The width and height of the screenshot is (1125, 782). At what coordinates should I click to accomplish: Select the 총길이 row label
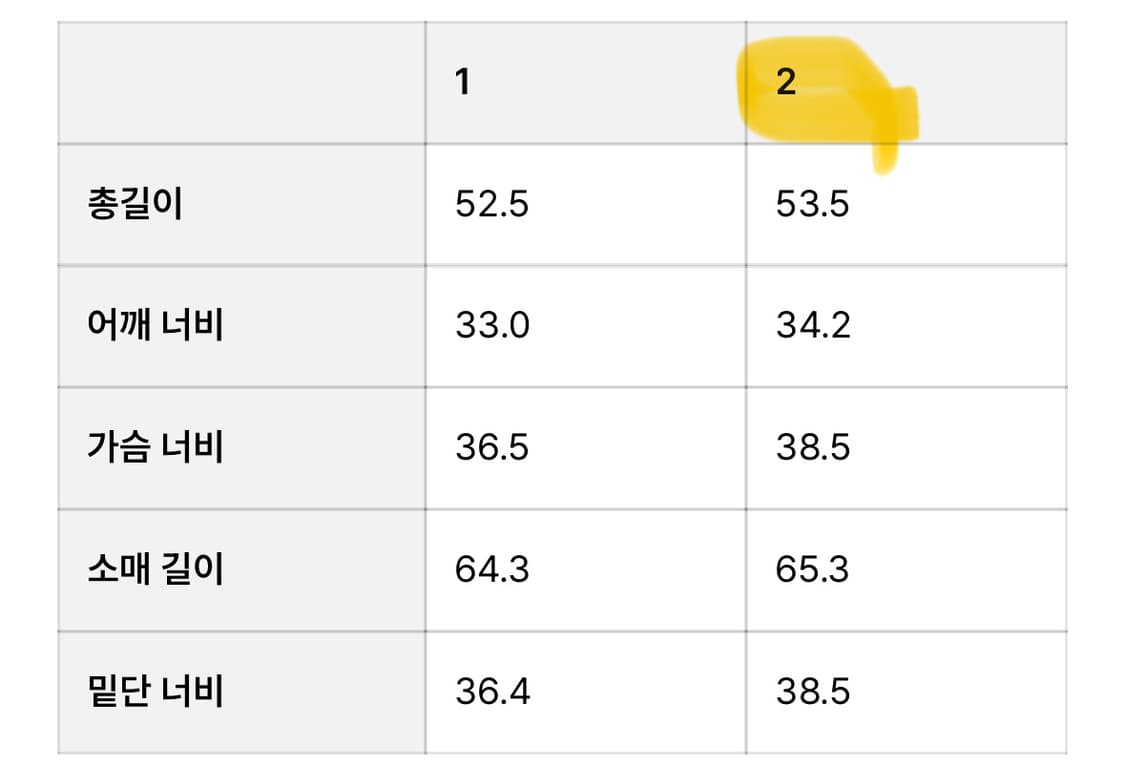coord(135,205)
